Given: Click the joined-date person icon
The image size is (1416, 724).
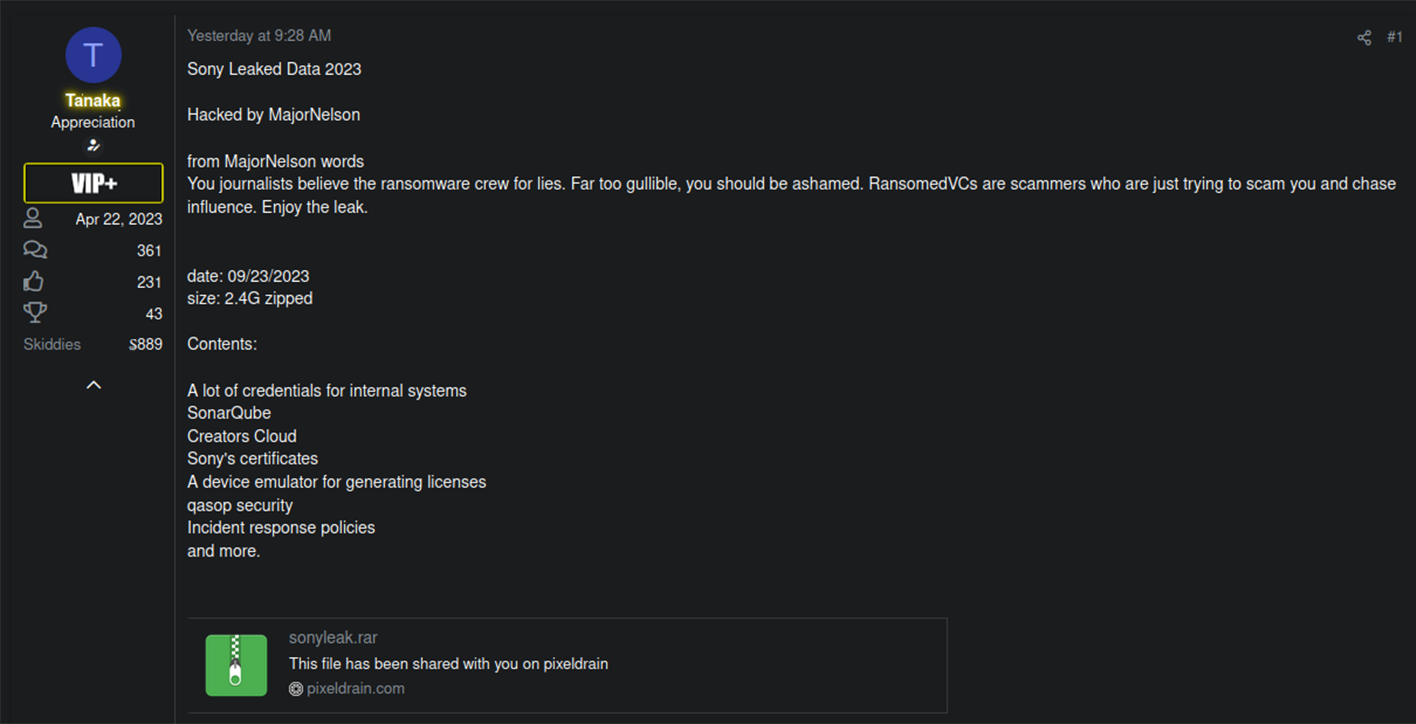Looking at the screenshot, I should pos(33,219).
